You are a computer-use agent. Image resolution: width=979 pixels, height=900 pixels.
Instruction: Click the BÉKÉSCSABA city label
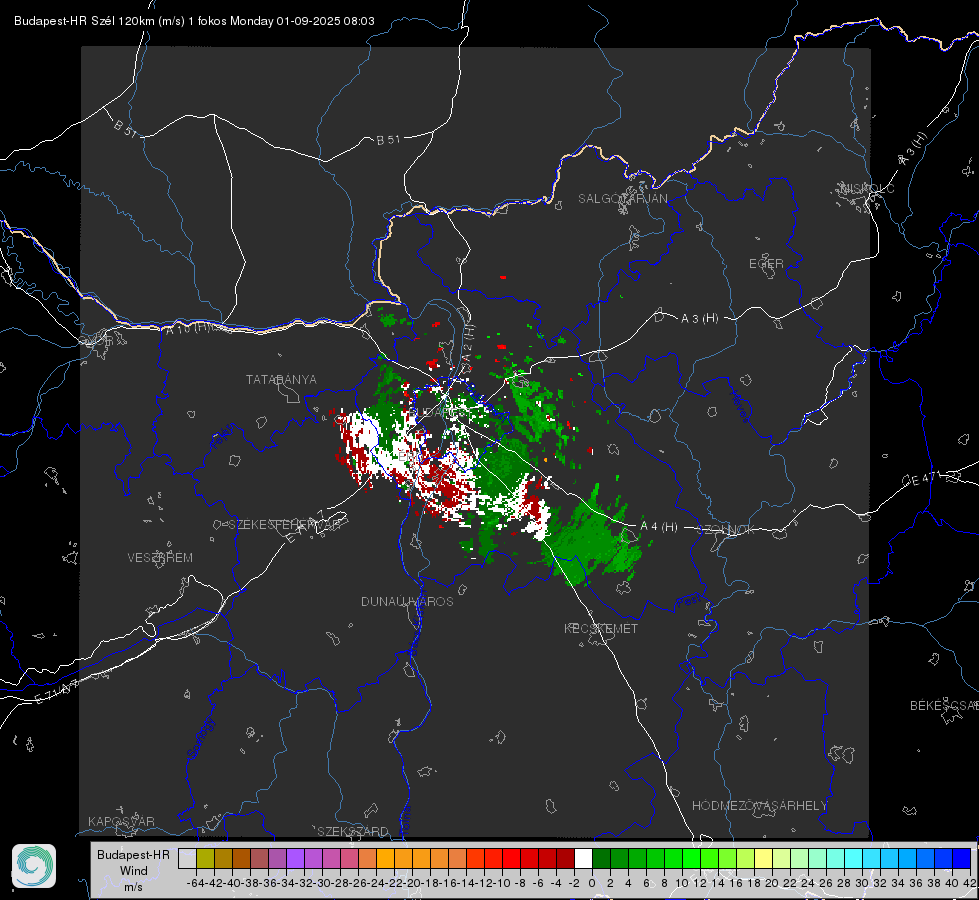pos(944,706)
